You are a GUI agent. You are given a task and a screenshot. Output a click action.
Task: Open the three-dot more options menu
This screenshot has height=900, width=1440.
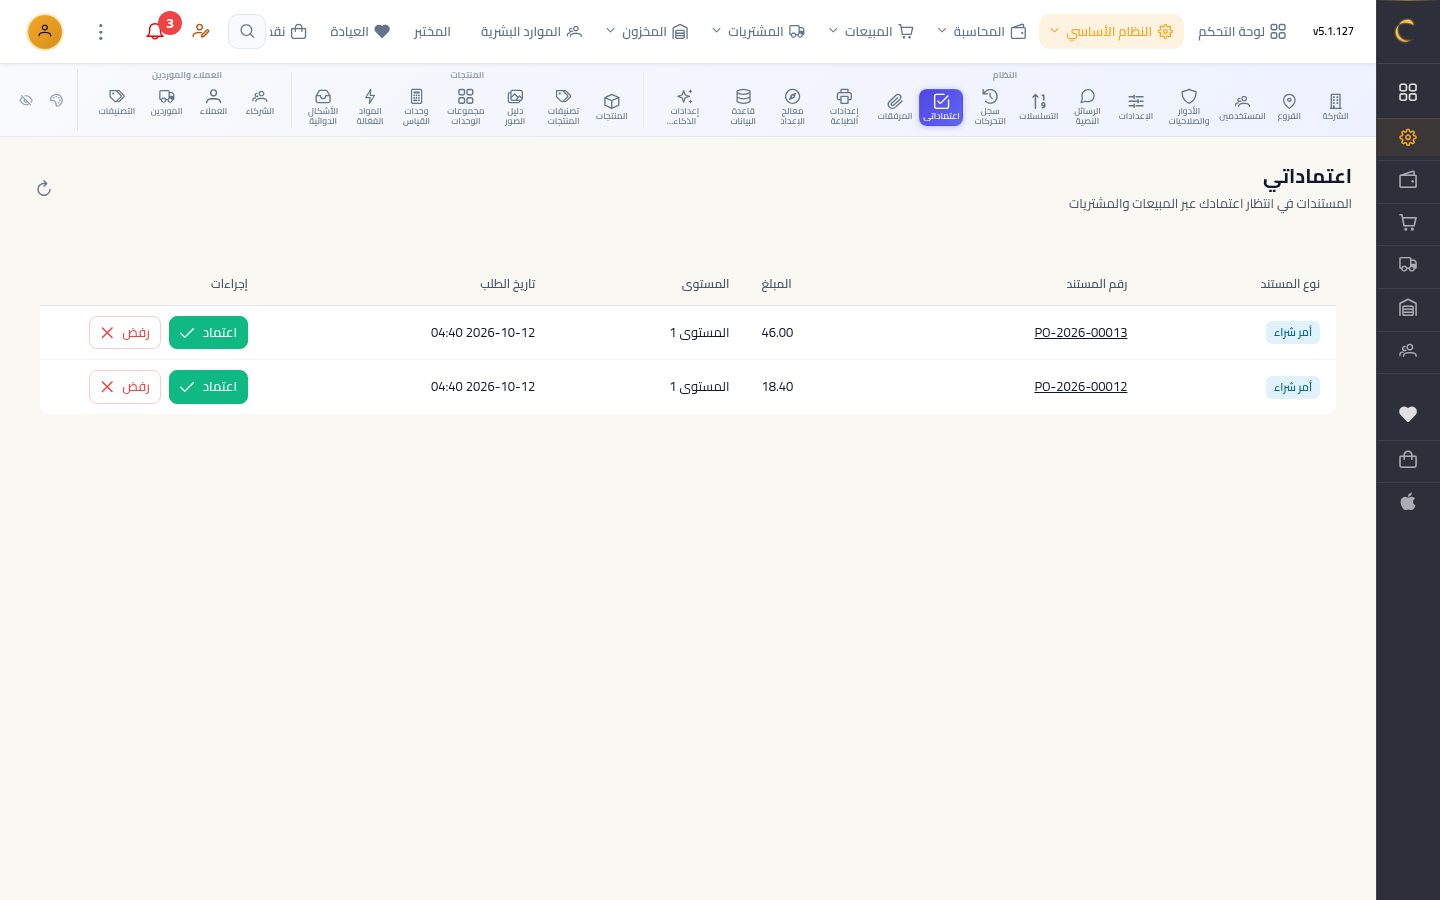pos(100,32)
